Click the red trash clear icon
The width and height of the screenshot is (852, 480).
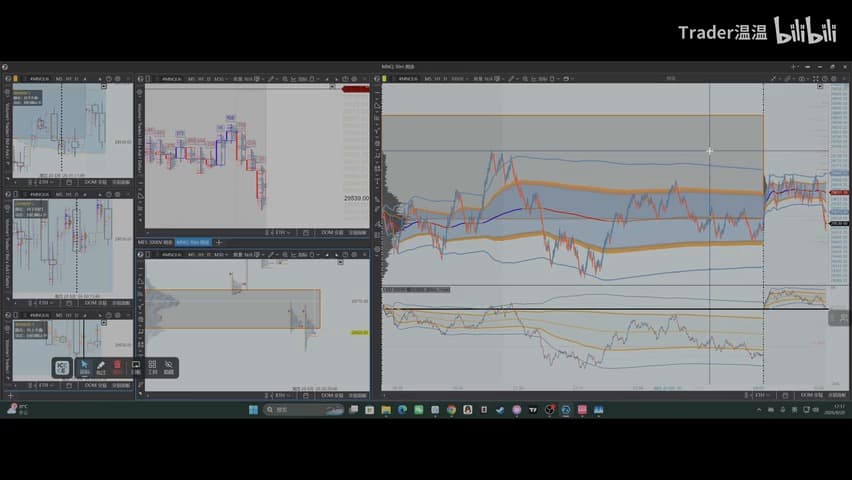coord(117,367)
